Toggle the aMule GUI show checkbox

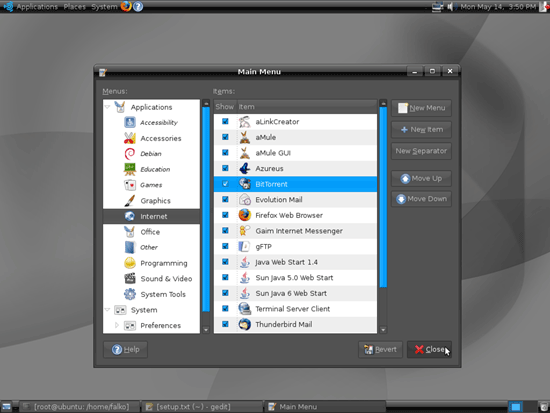[225, 153]
